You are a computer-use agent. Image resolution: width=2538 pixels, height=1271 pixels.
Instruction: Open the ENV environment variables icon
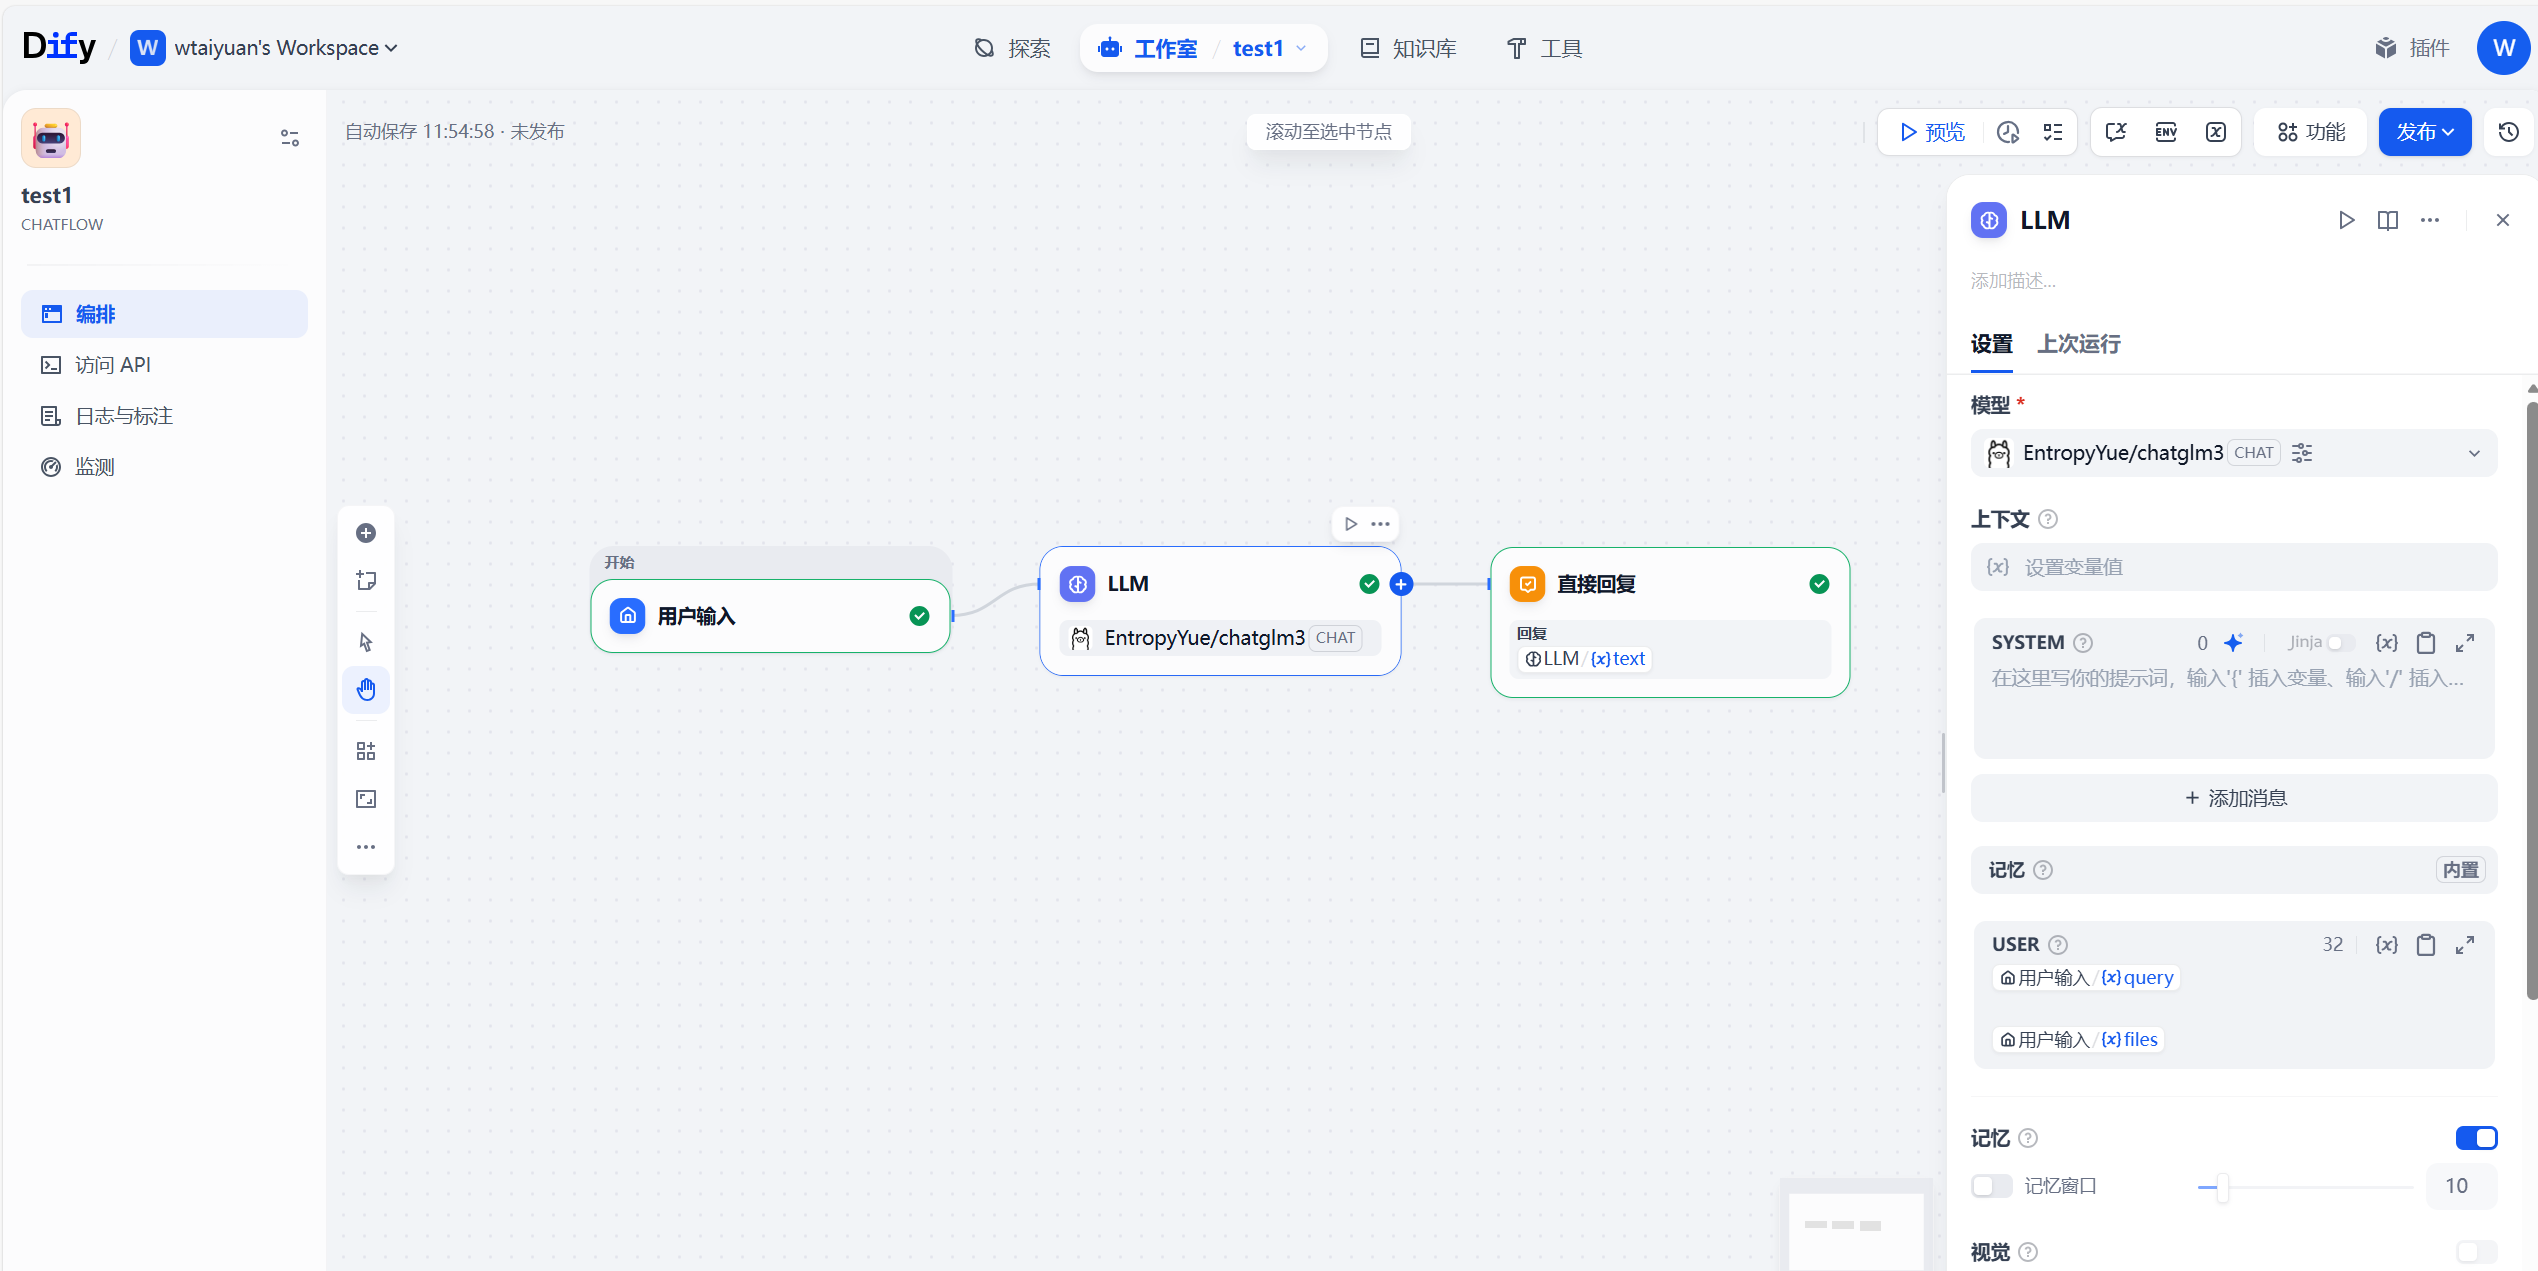2166,132
